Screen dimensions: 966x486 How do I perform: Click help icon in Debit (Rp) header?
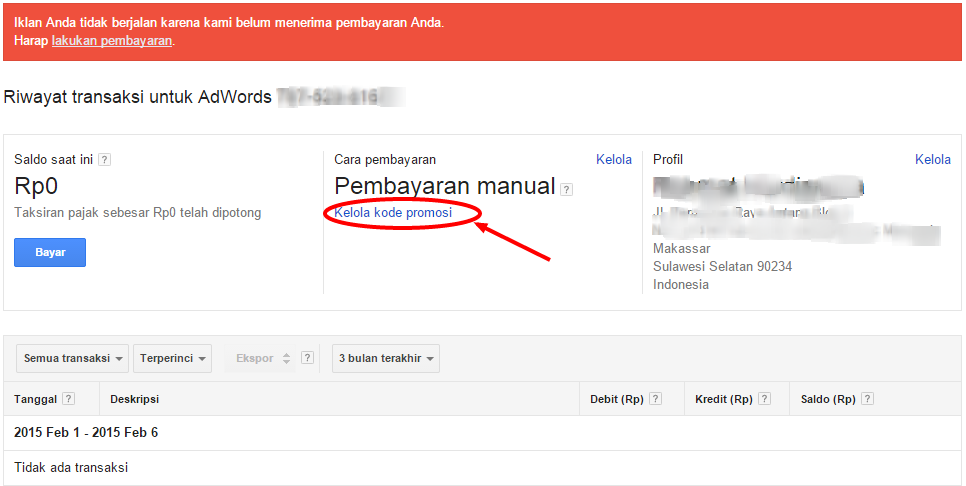coord(656,399)
